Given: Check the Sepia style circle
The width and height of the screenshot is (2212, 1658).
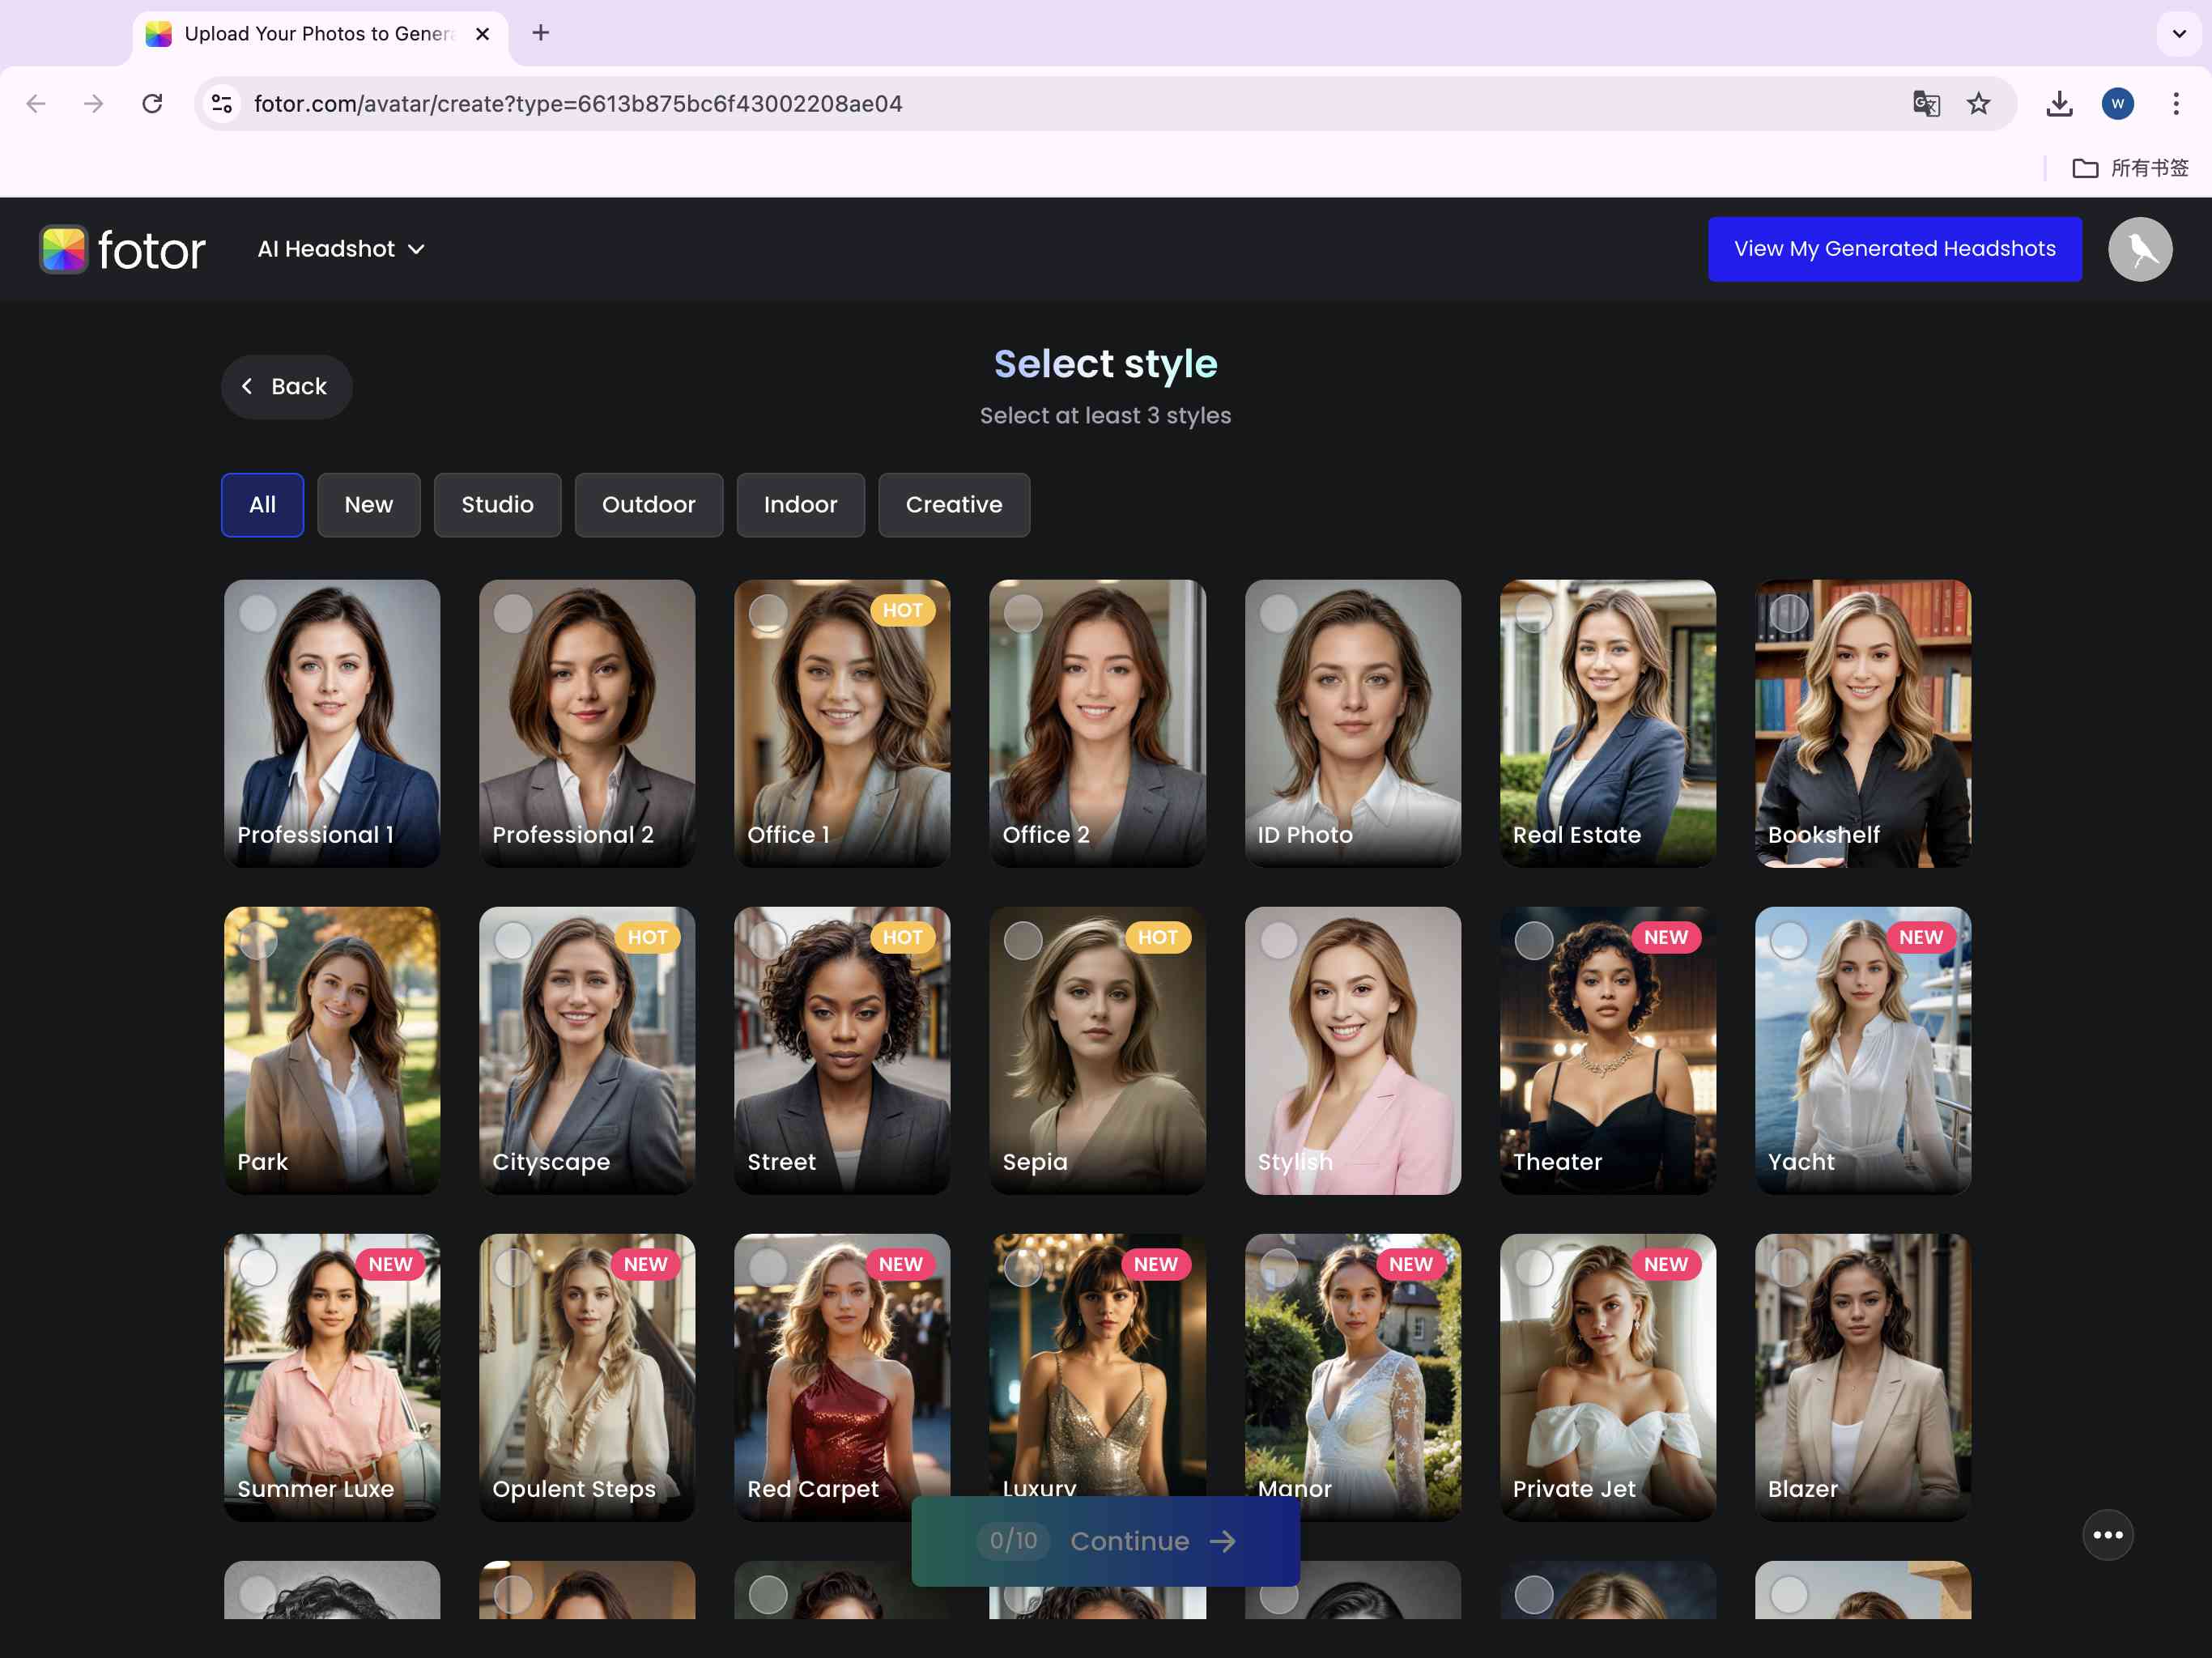Looking at the screenshot, I should tap(1023, 941).
